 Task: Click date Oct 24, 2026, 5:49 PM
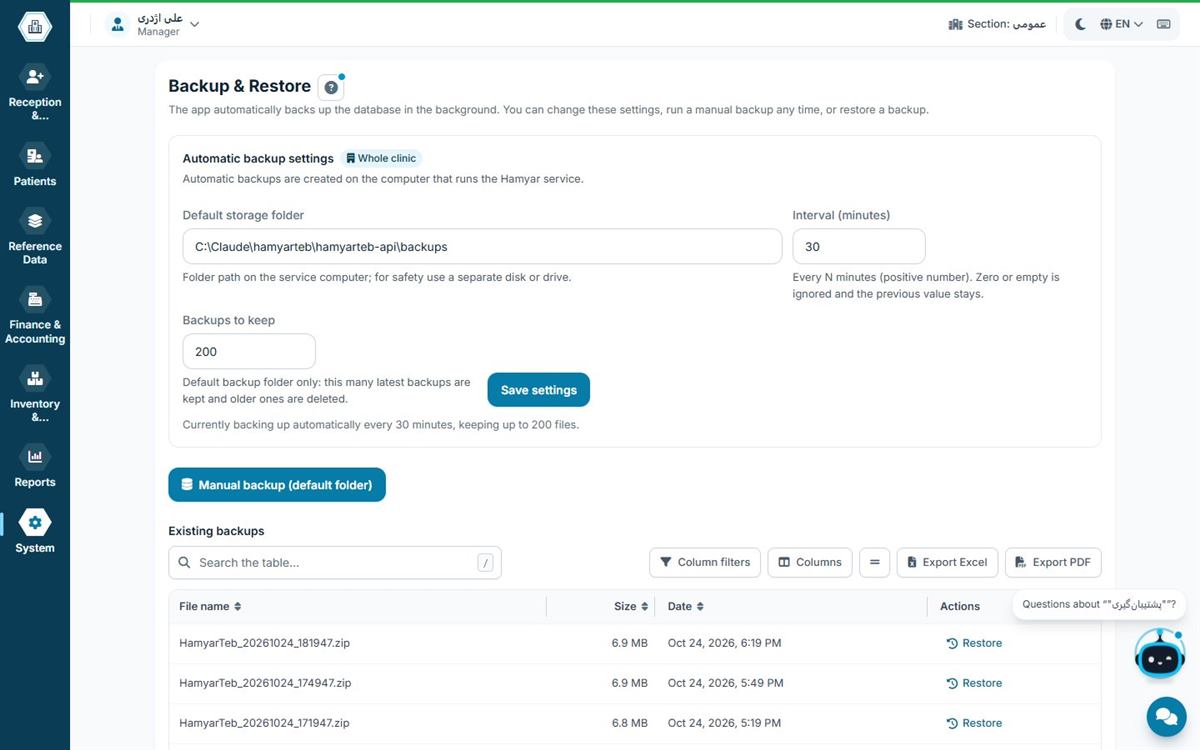[726, 683]
